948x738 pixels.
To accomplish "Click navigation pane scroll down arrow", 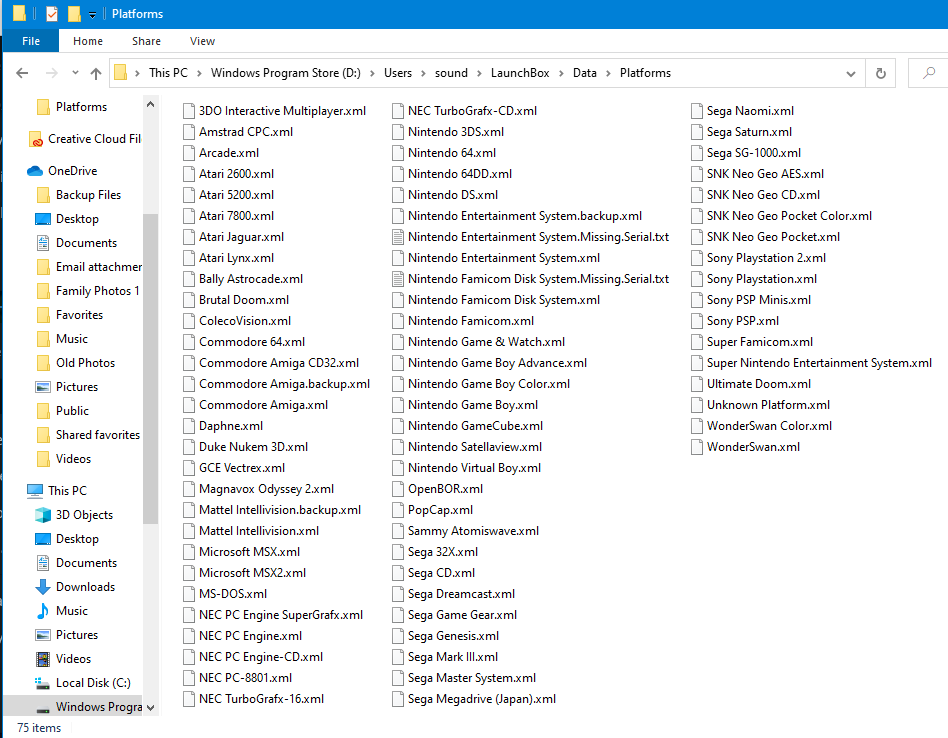I will 151,707.
